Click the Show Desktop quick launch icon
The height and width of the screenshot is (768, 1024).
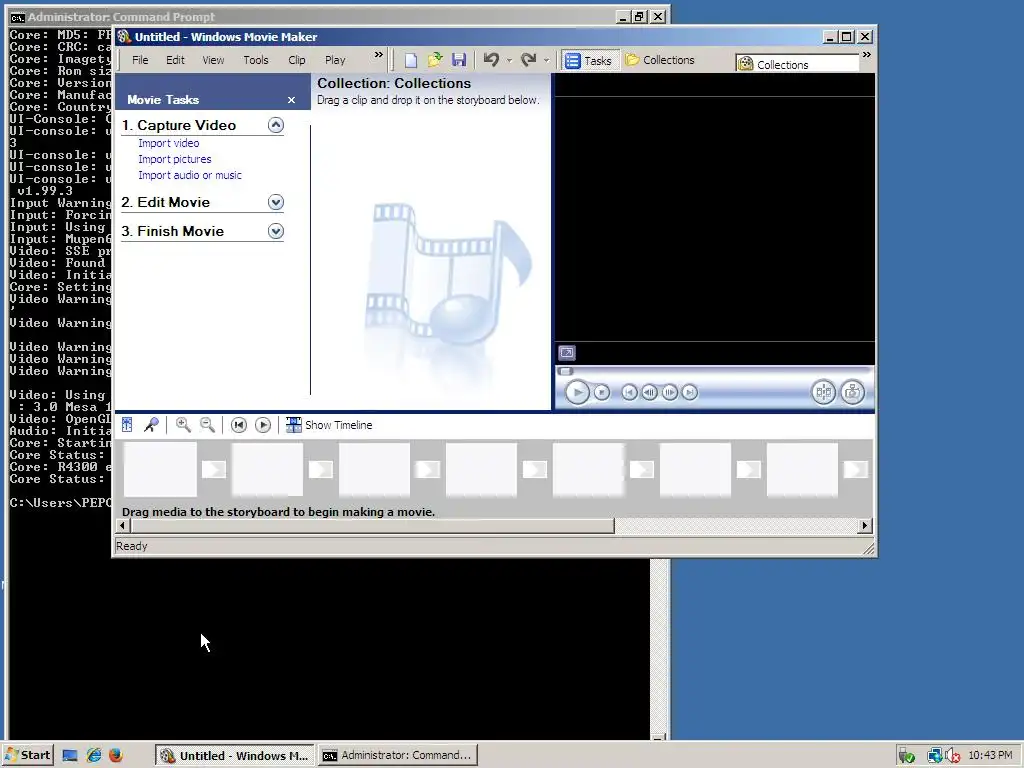70,756
